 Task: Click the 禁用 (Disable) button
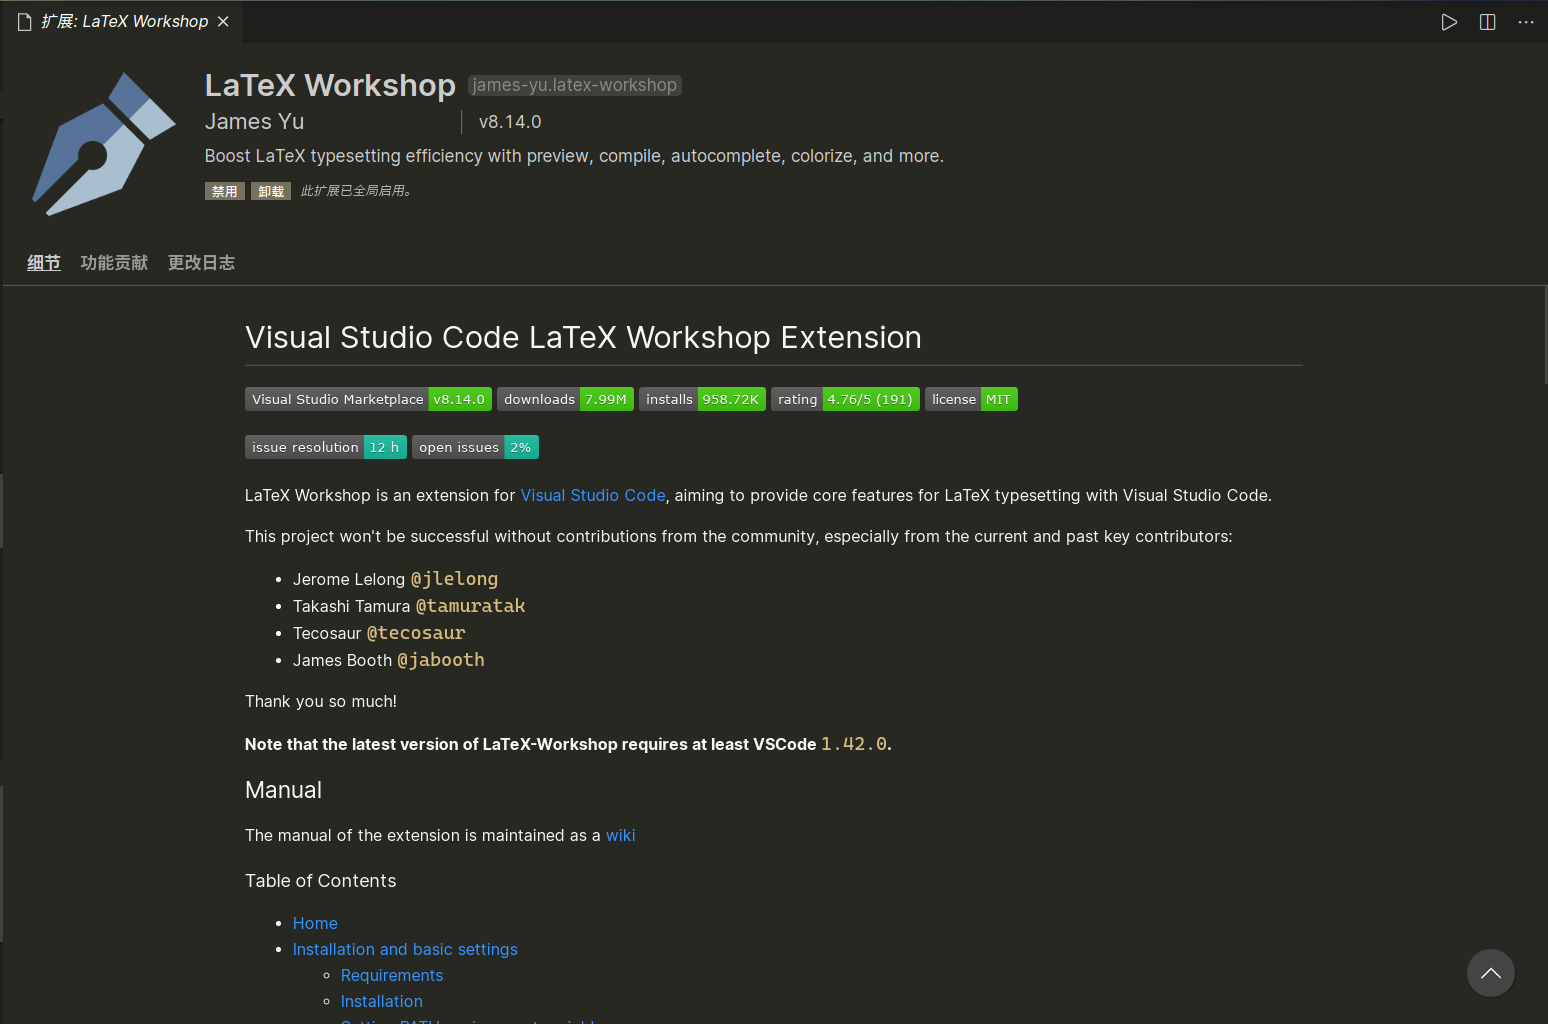click(x=224, y=191)
